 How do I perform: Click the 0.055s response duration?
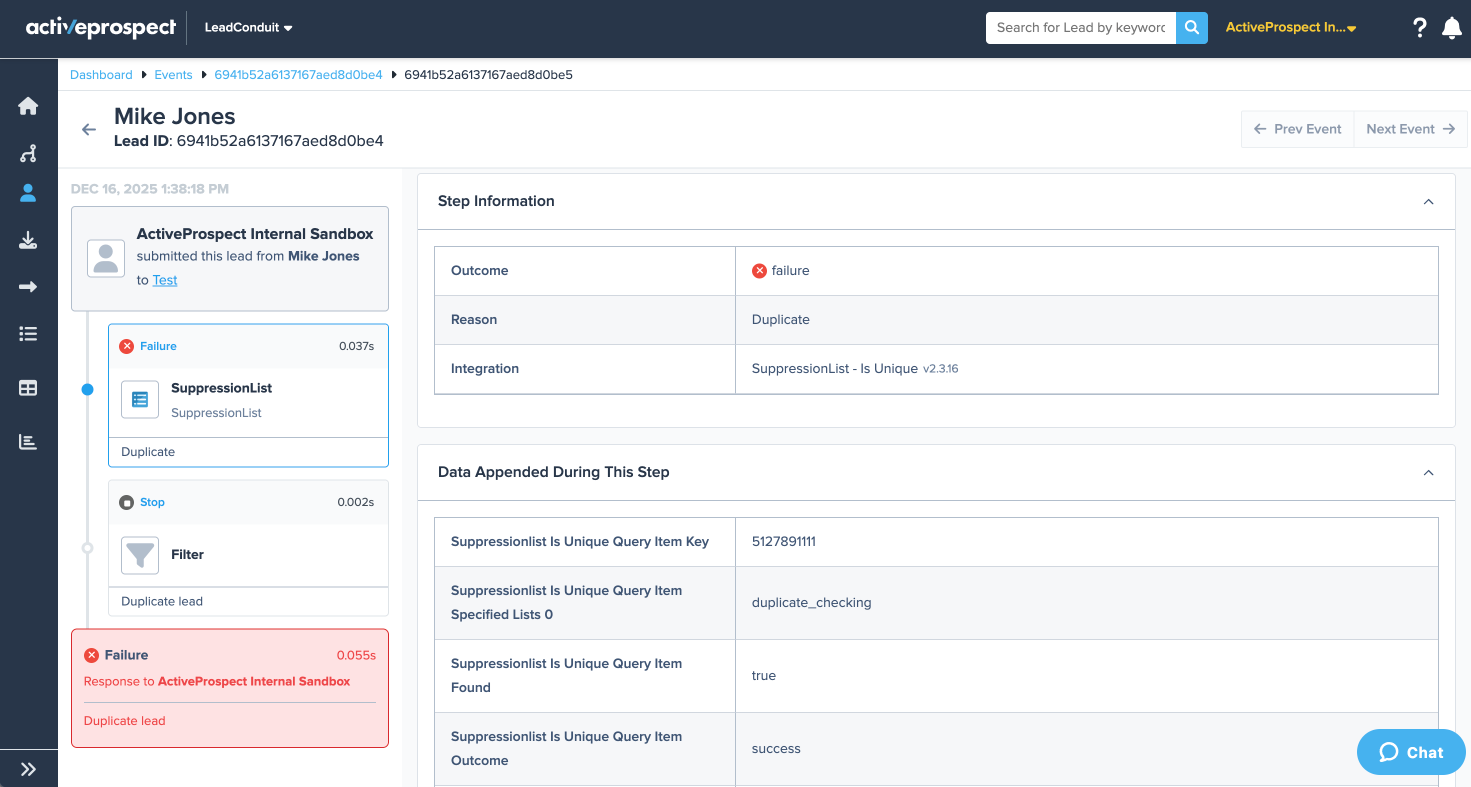[x=356, y=655]
